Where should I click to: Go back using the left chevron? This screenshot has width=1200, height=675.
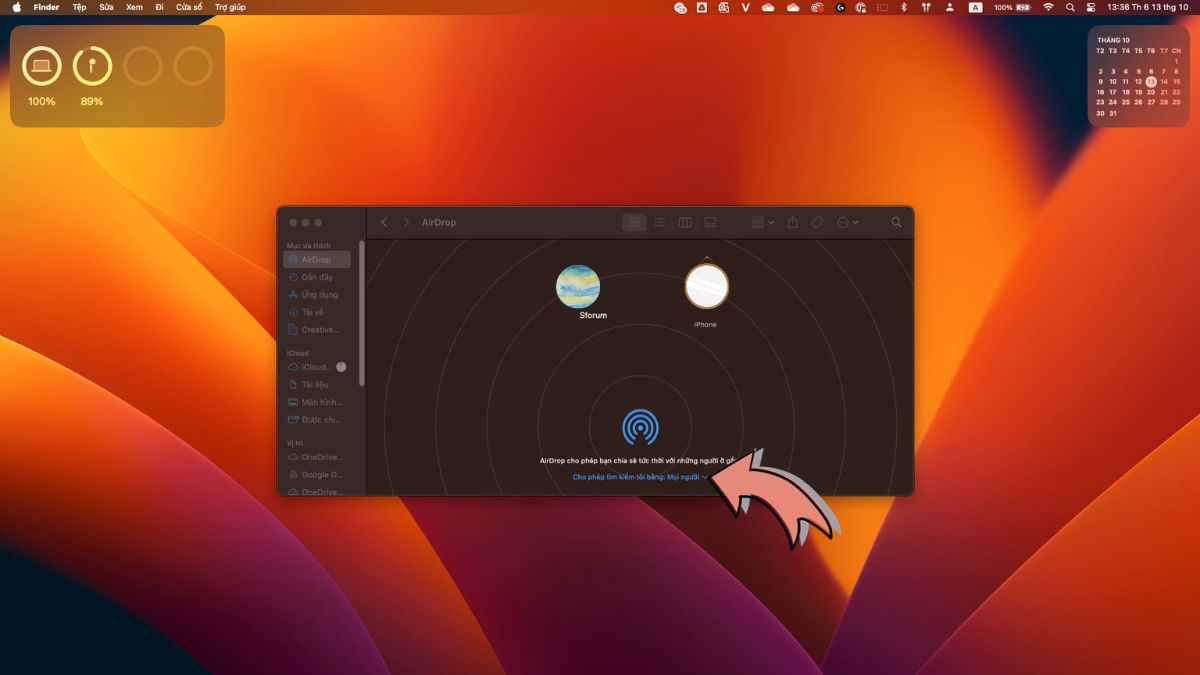tap(384, 222)
